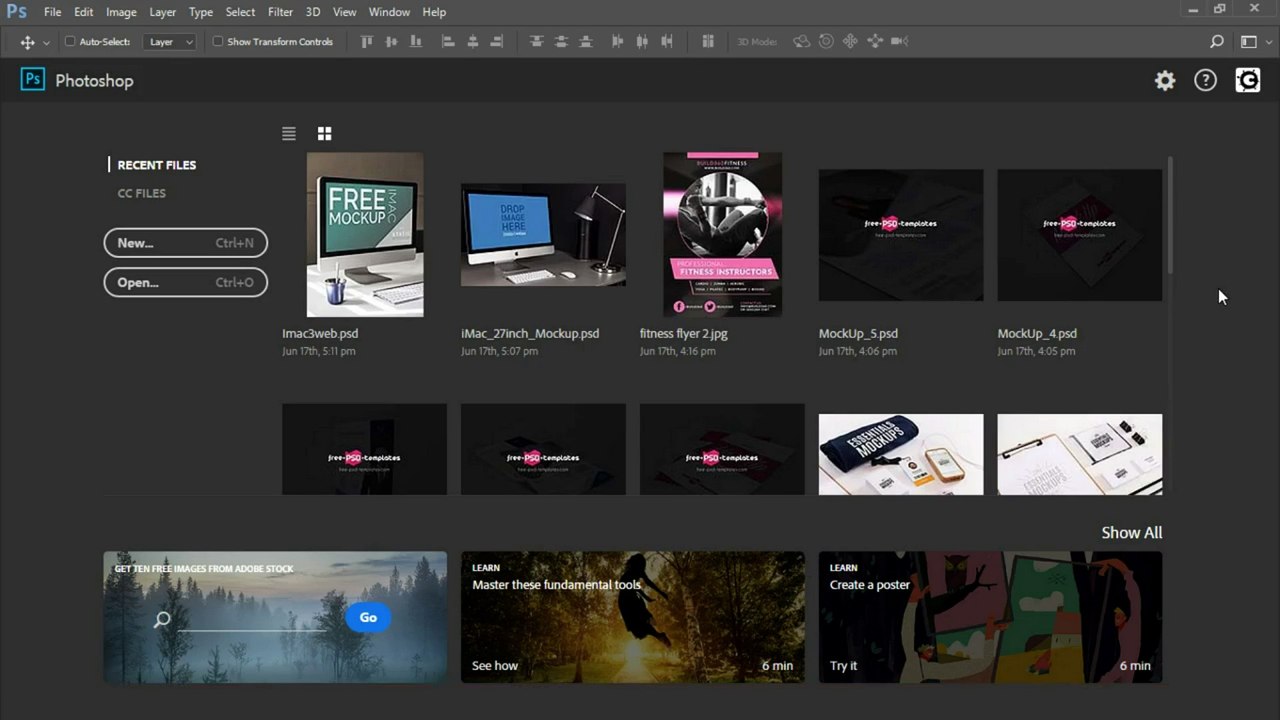Screen dimensions: 1280x720
Task: Open the Select menu
Action: pos(240,12)
